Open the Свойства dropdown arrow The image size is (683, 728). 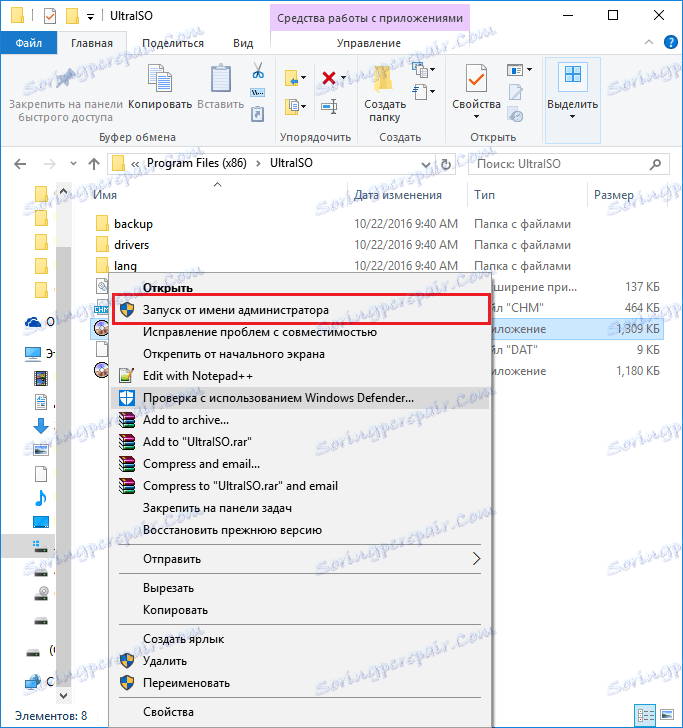(x=476, y=117)
